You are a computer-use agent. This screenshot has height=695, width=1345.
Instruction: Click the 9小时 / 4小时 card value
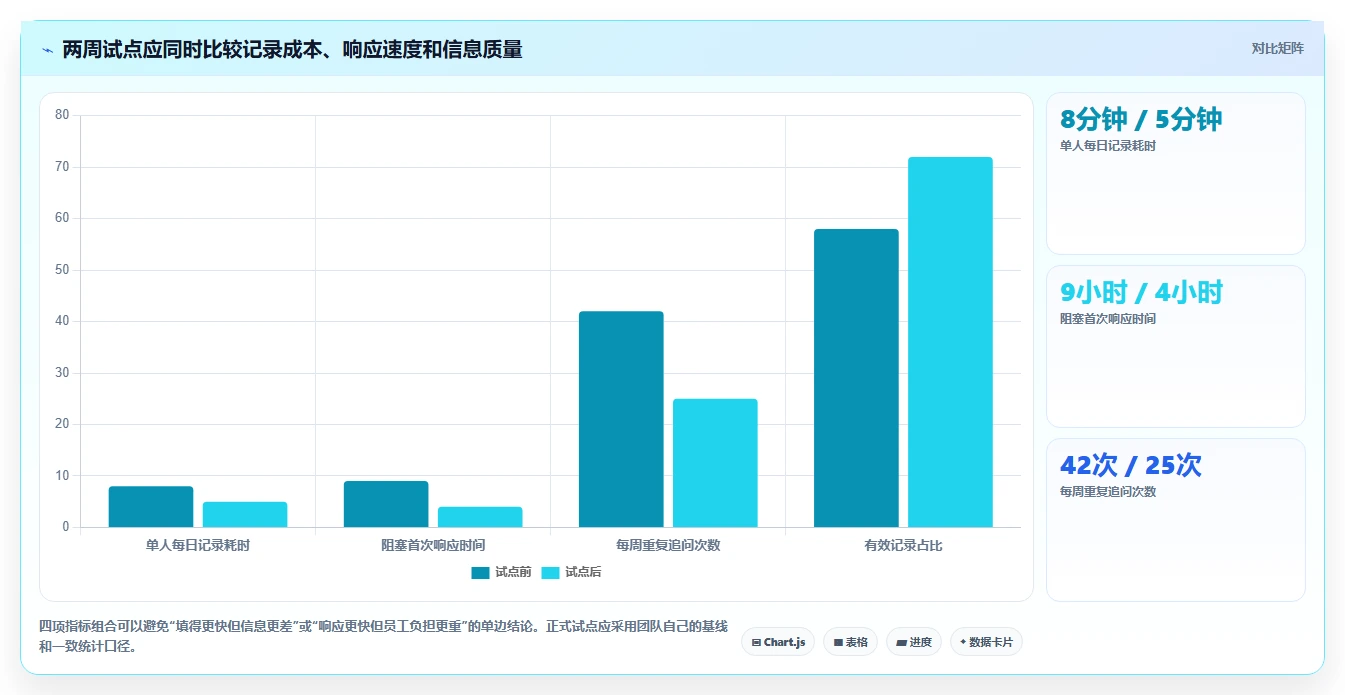click(x=1141, y=292)
